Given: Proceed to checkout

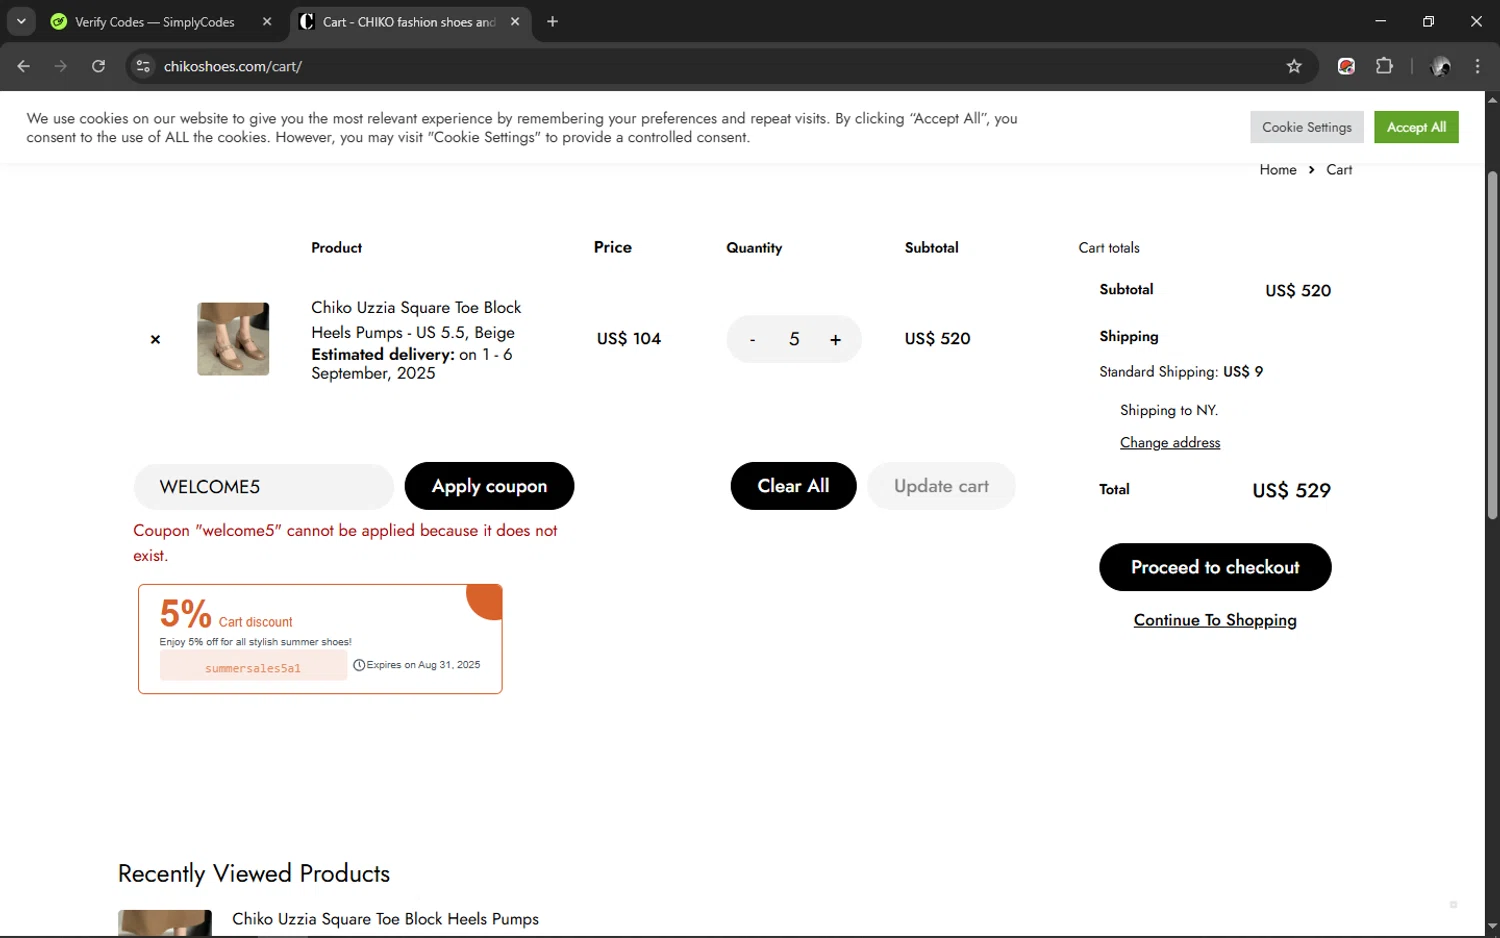Looking at the screenshot, I should click(x=1215, y=567).
